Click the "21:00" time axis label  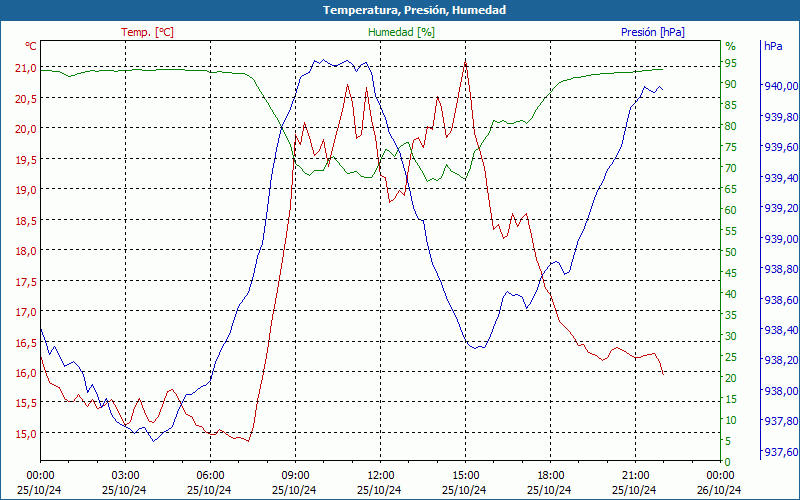(635, 476)
